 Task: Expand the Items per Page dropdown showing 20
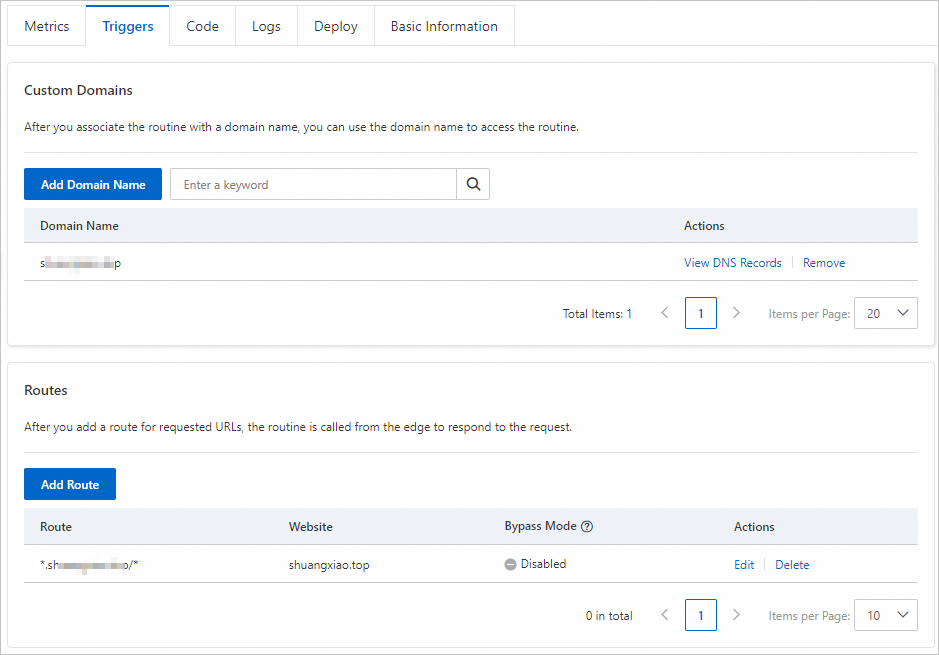point(885,313)
